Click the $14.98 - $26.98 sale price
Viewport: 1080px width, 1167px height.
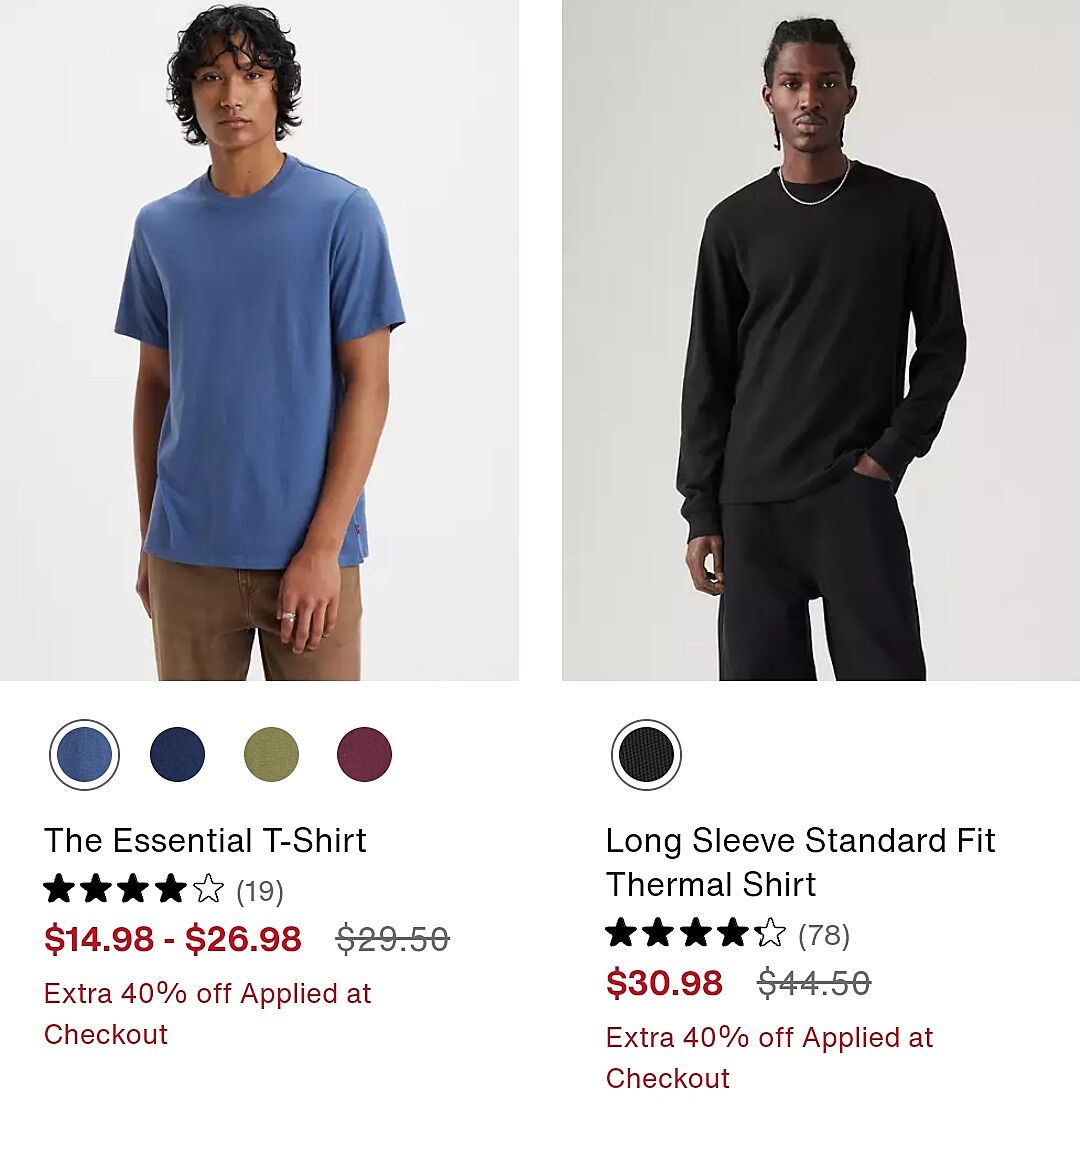click(x=173, y=939)
